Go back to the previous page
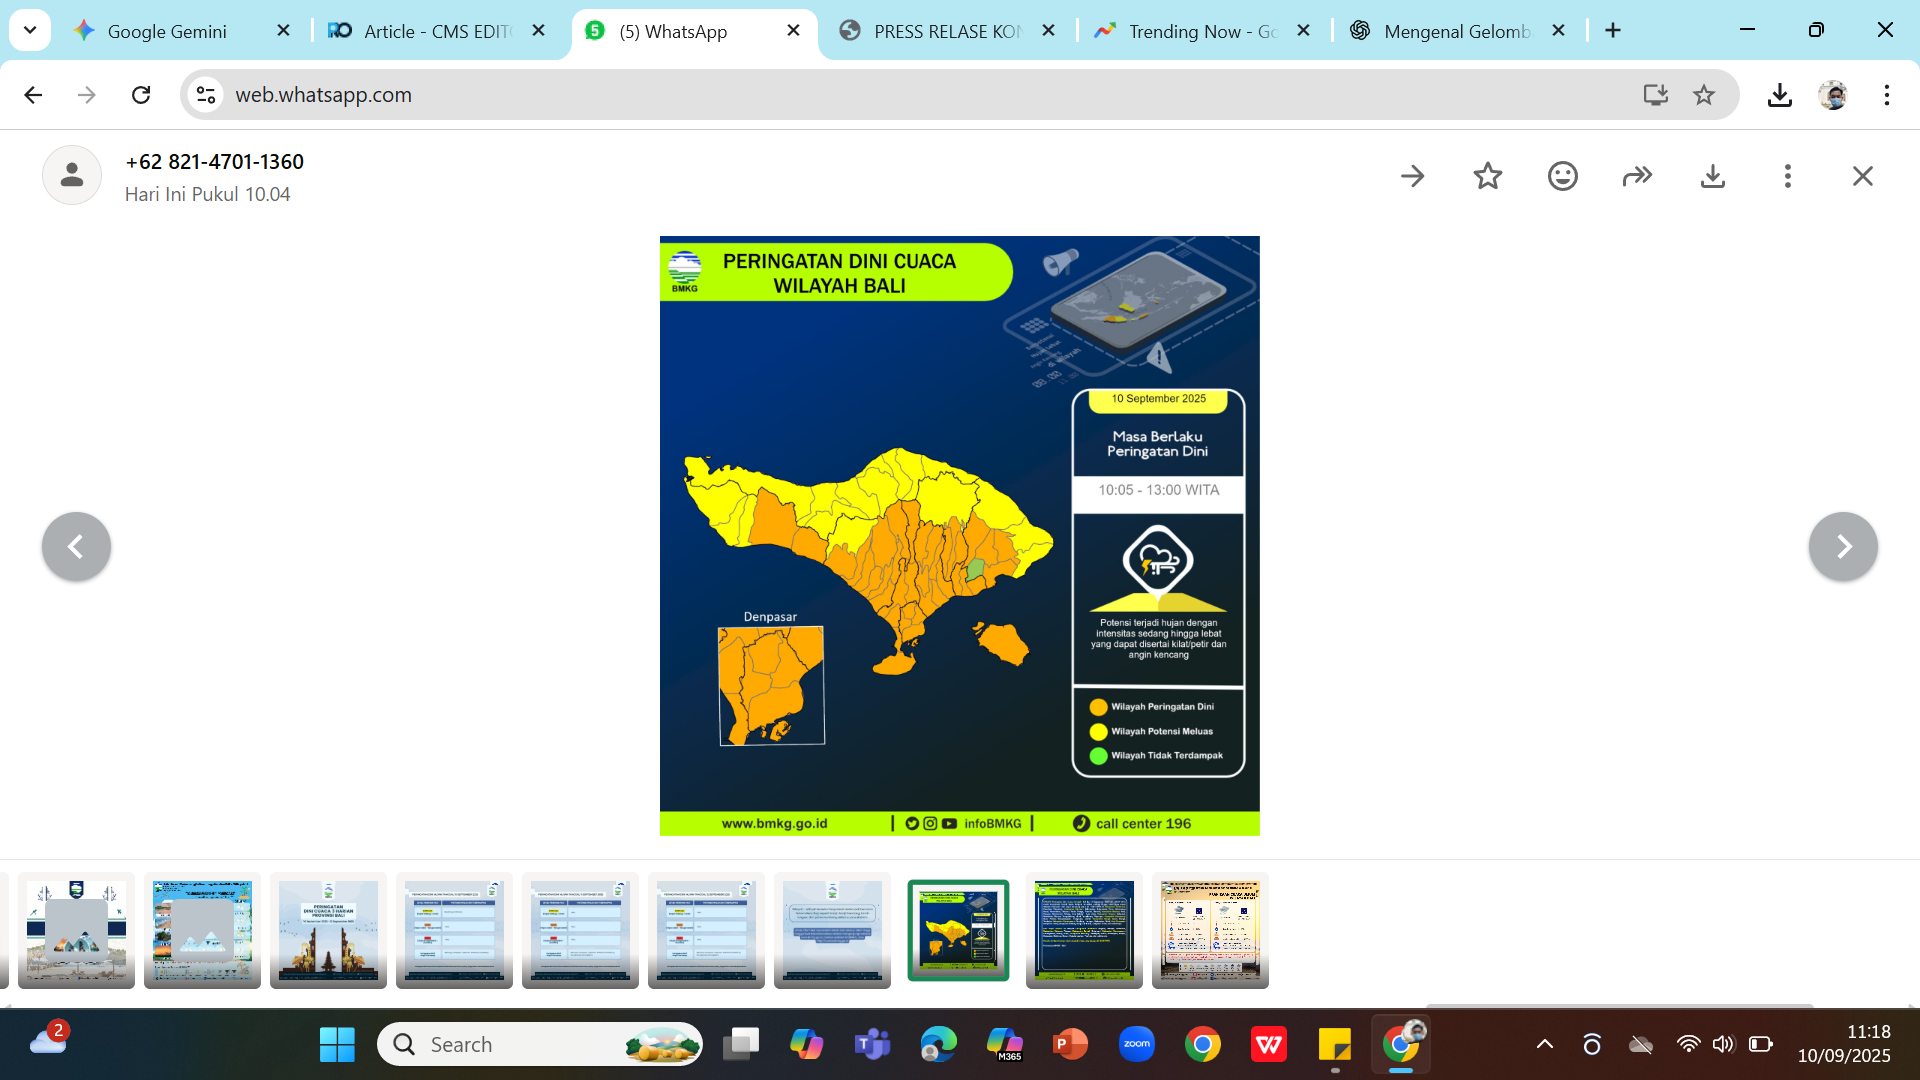Screen dimensions: 1920x1080 click(x=33, y=95)
